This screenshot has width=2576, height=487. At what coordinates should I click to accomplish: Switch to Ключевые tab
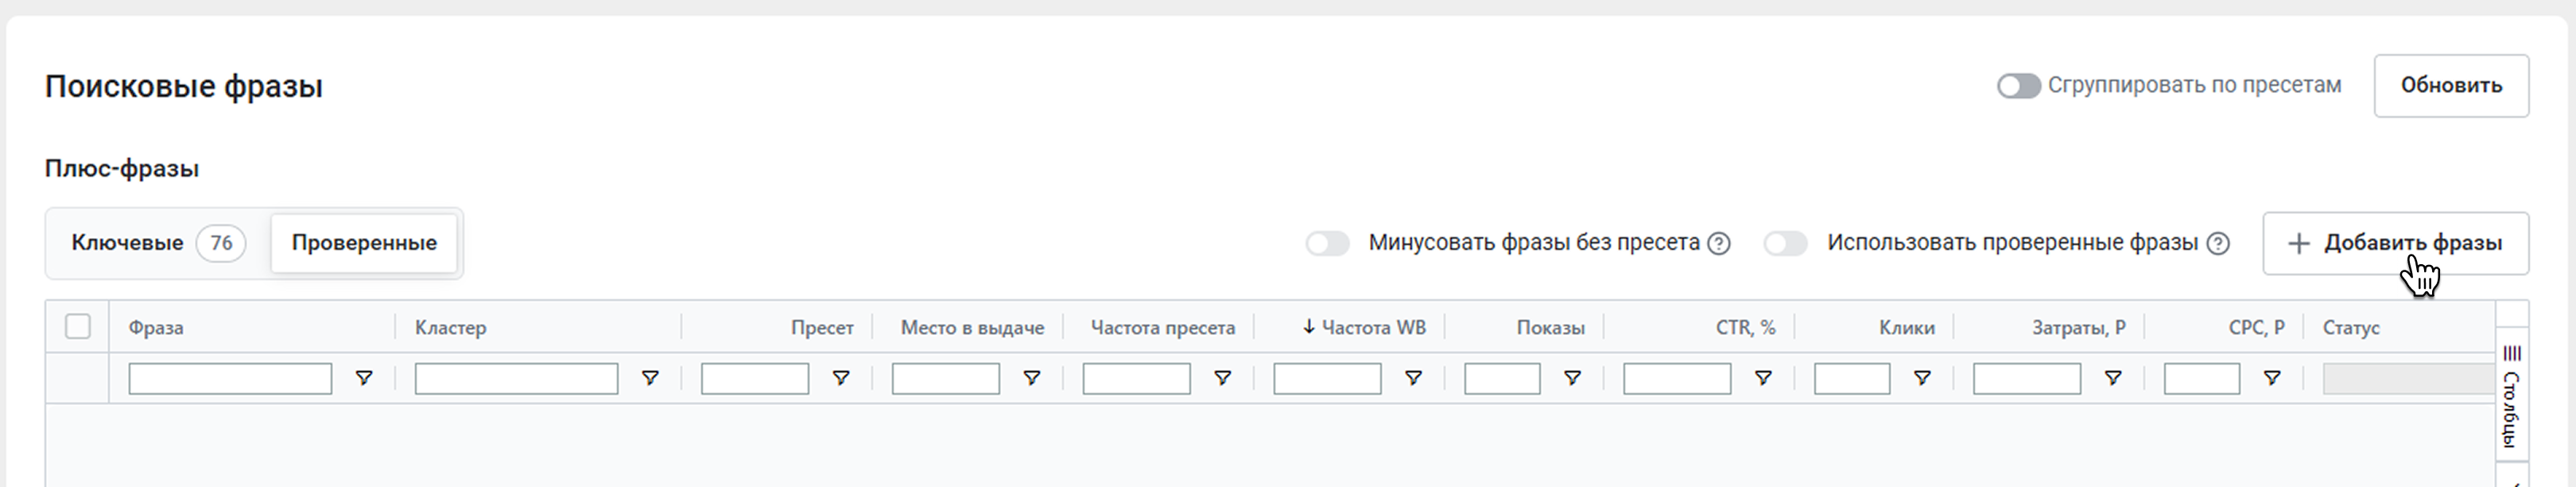coord(157,243)
